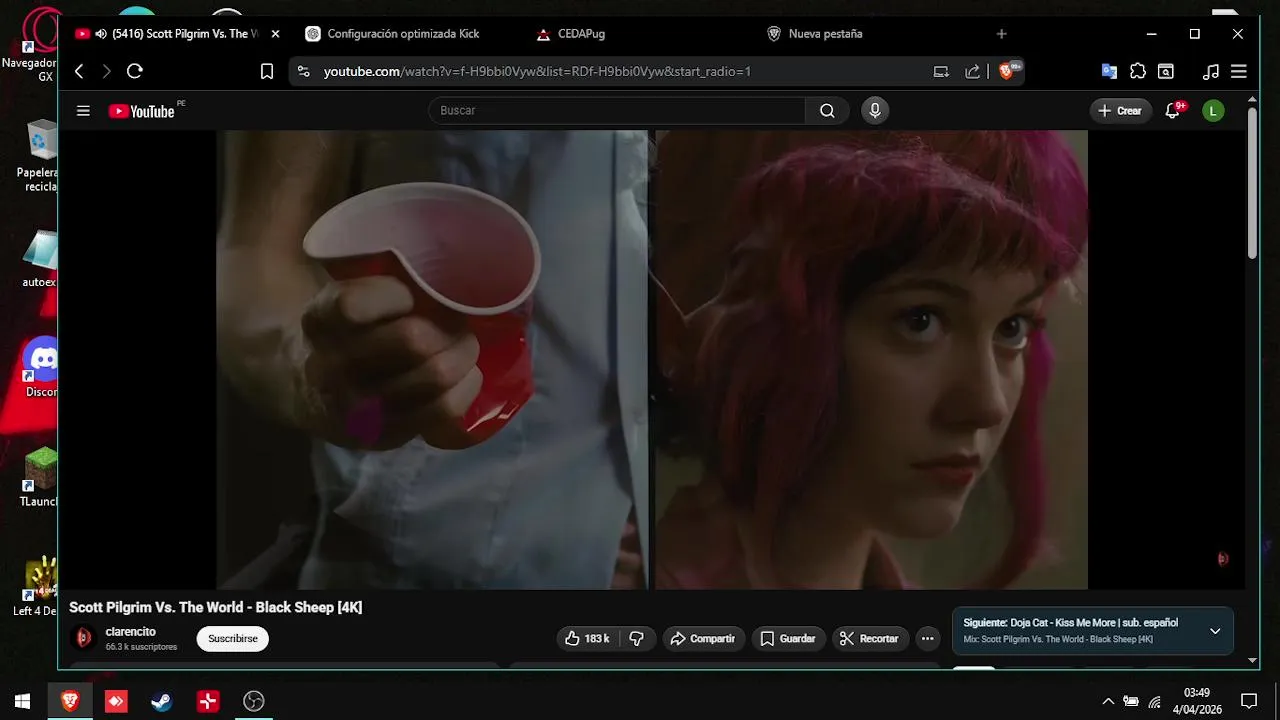Open the extensions puzzle icon
Image resolution: width=1280 pixels, height=720 pixels.
[x=1138, y=71]
